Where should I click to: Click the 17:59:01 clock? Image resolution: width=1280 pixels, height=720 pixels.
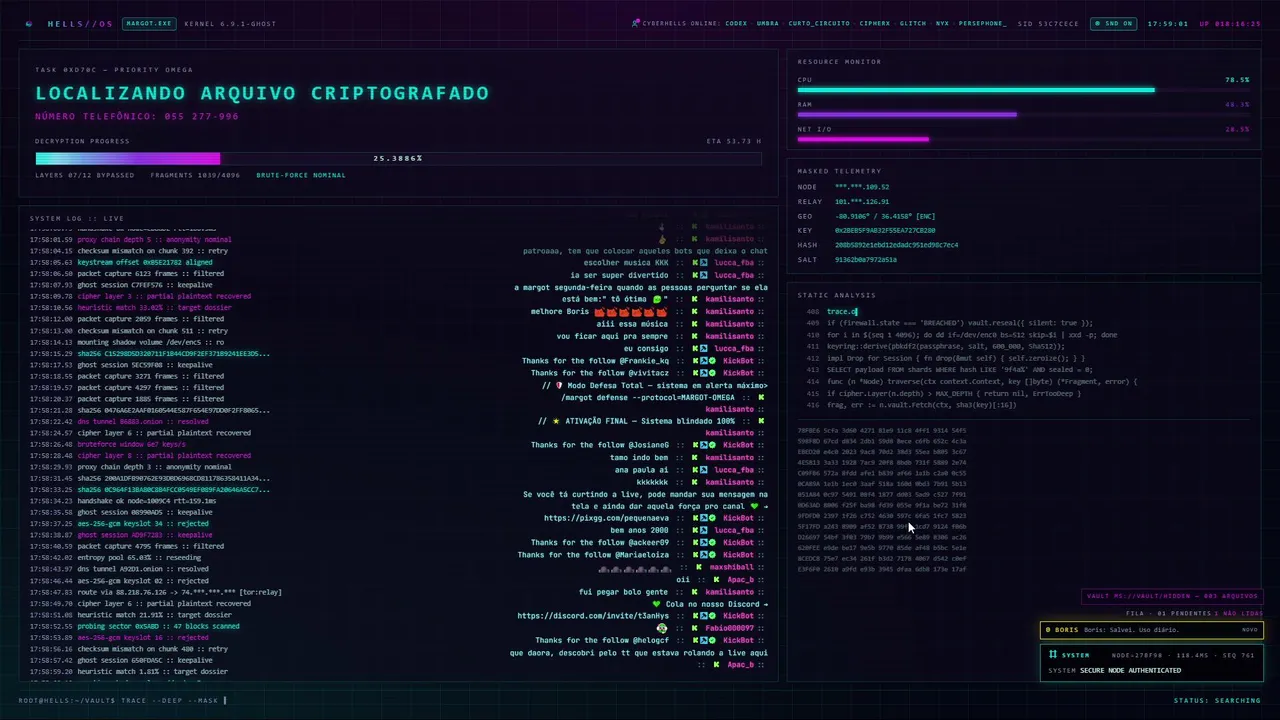click(1168, 23)
